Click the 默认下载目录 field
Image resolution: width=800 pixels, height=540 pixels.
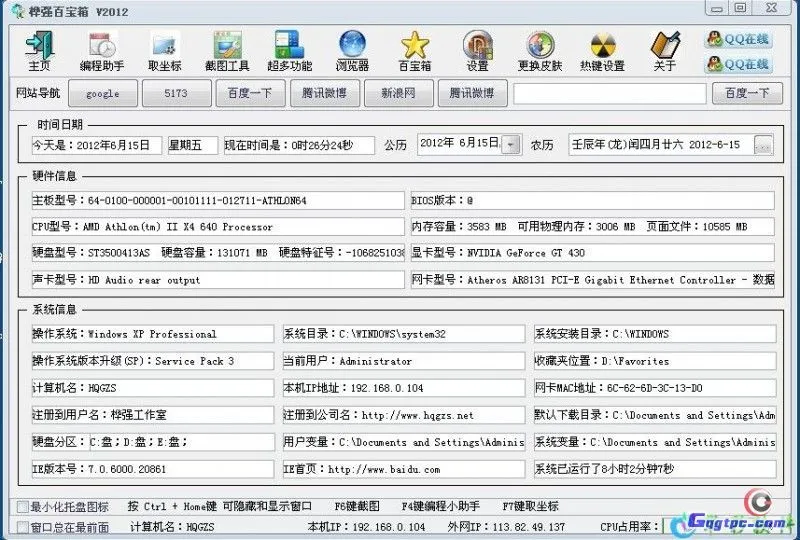point(655,415)
